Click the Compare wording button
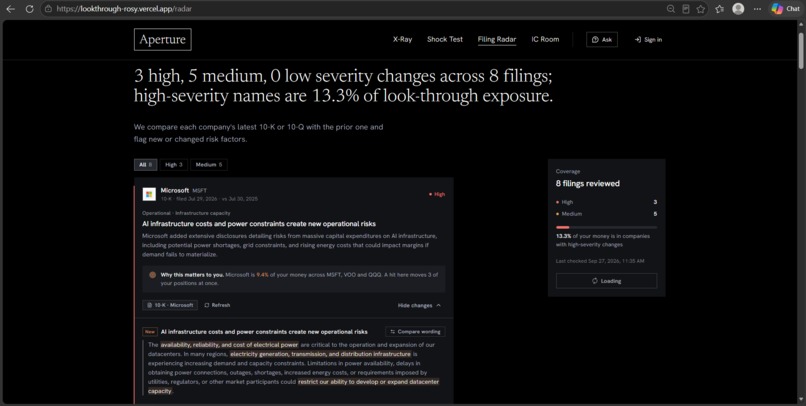Screen dimensions: 806x406 click(415, 332)
